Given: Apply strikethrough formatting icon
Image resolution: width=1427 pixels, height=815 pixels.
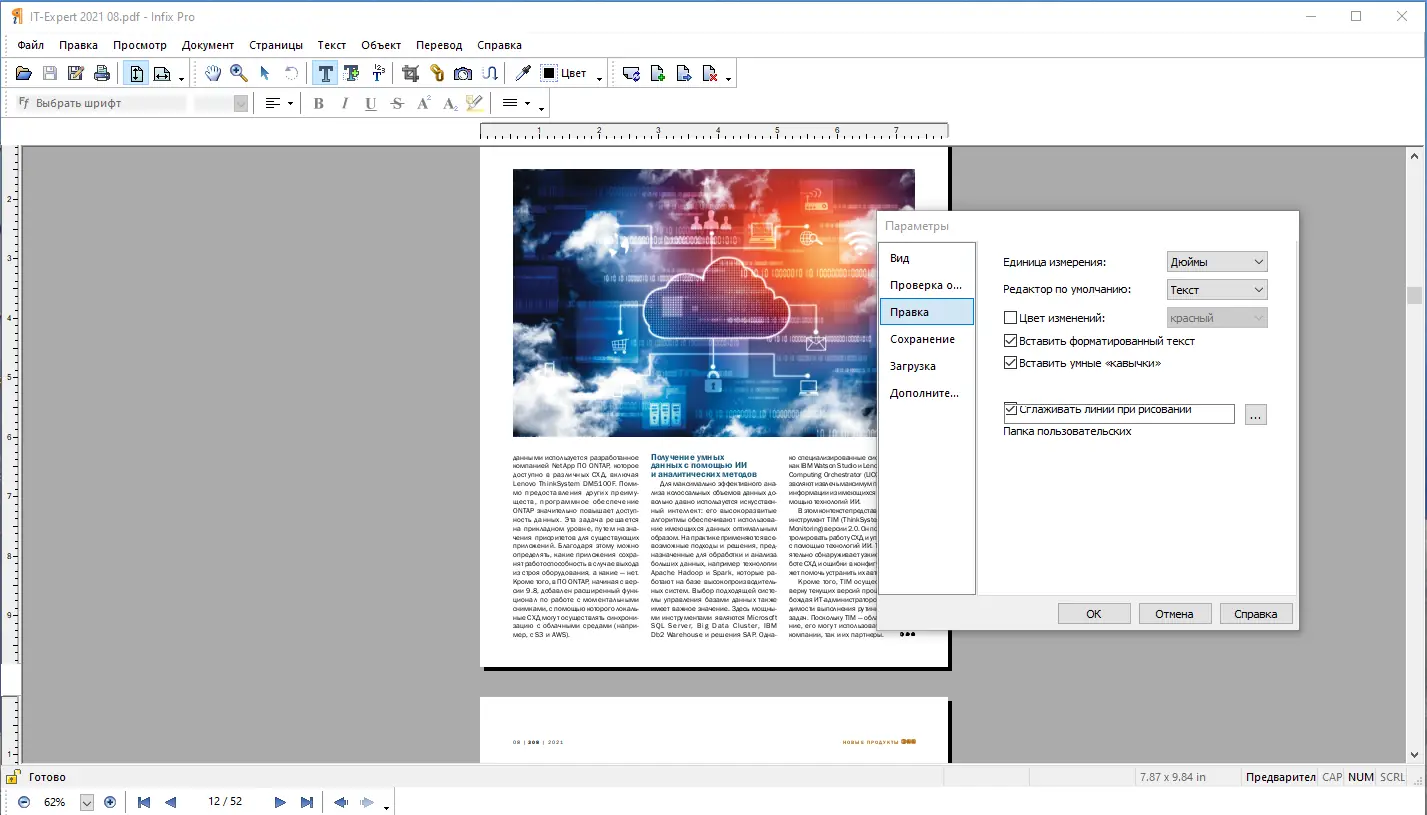Looking at the screenshot, I should (x=397, y=103).
